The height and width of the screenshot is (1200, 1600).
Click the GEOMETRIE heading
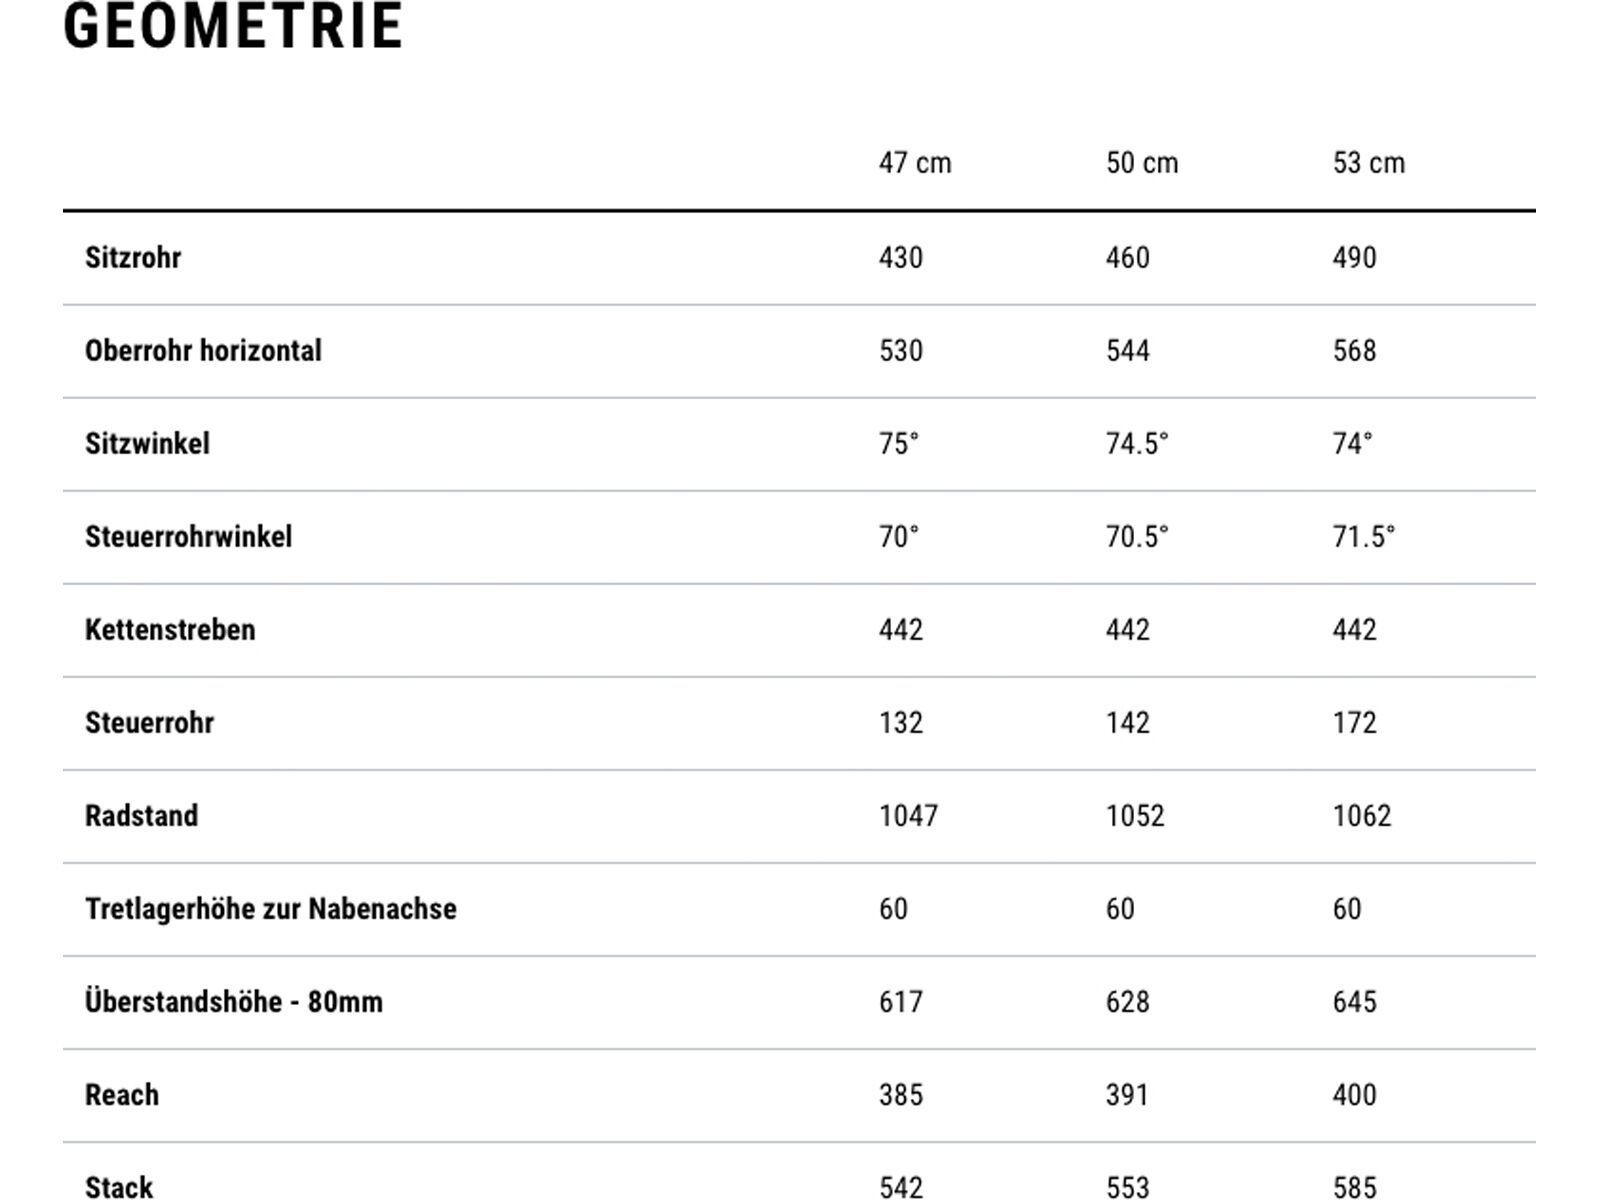point(233,26)
